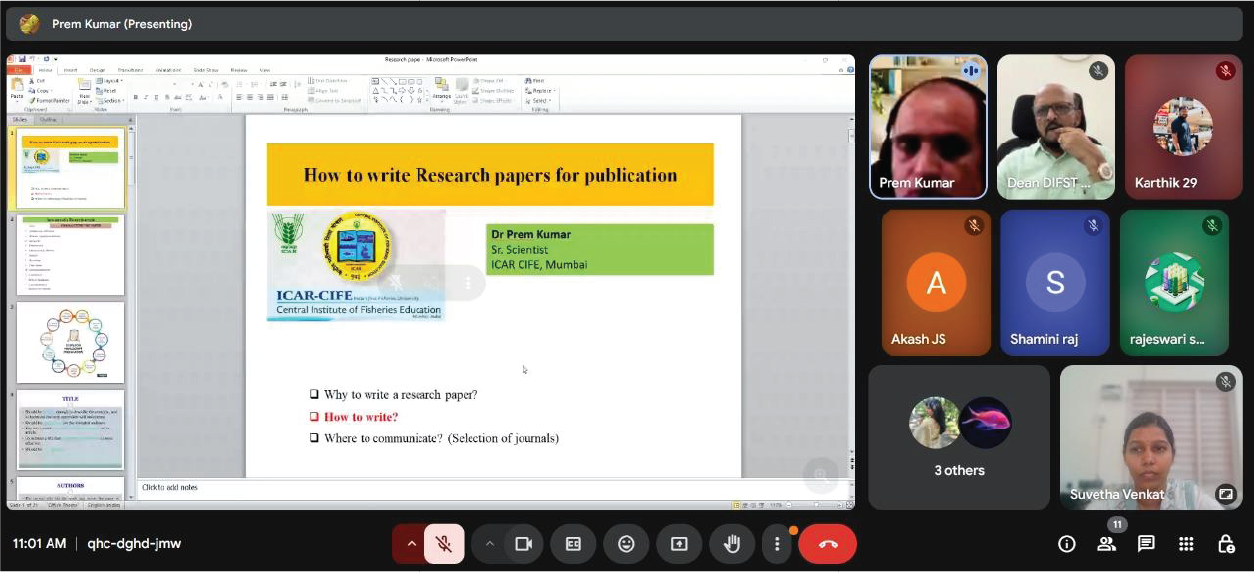Expand audio settings arrow beside microphone
Viewport: 1254px width, 572px height.
pos(410,544)
